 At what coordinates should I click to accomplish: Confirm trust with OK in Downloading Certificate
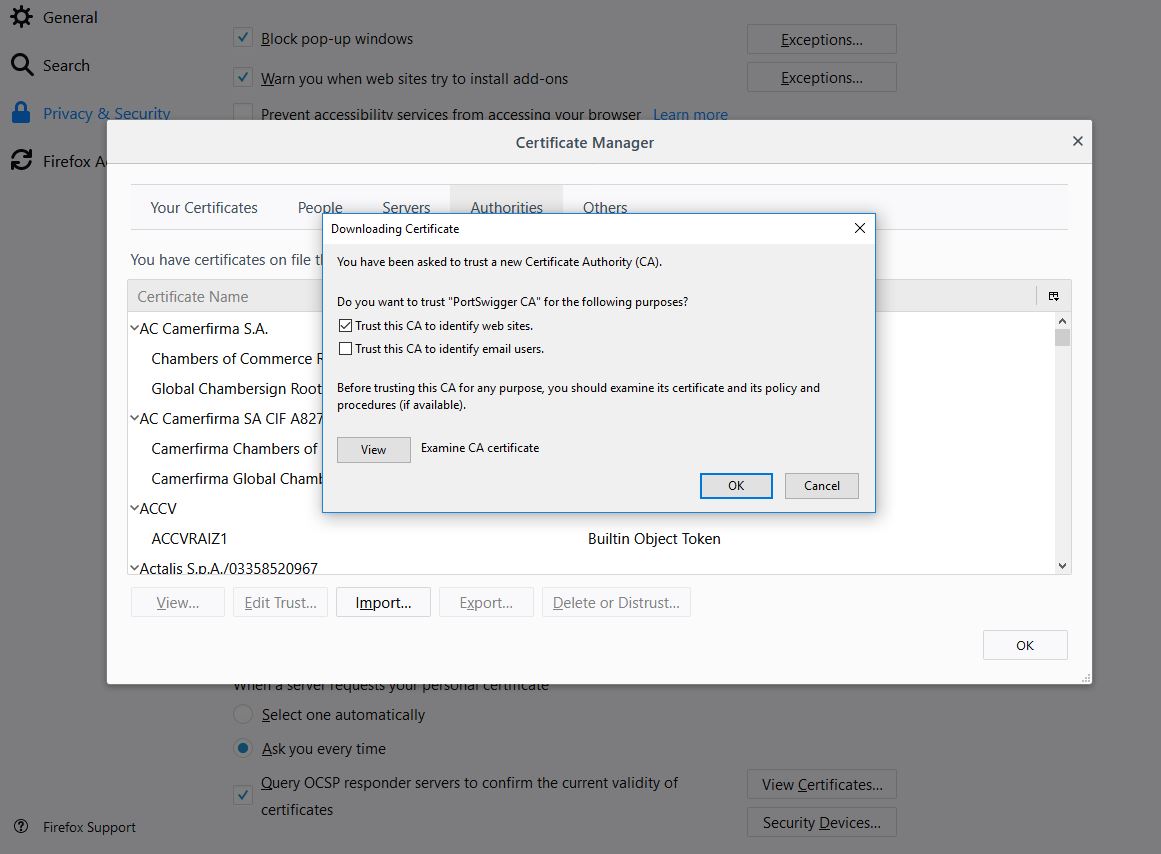pyautogui.click(x=736, y=486)
